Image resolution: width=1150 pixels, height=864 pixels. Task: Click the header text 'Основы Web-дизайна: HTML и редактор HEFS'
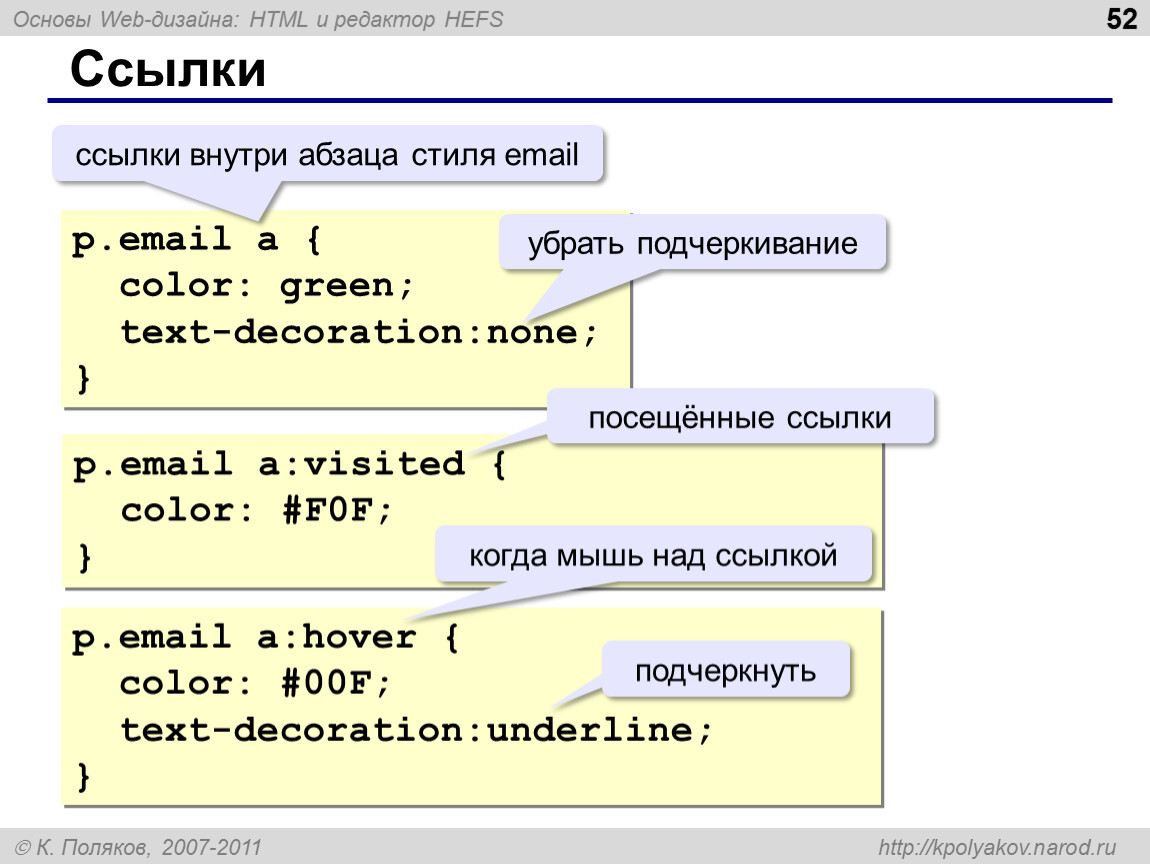click(258, 19)
